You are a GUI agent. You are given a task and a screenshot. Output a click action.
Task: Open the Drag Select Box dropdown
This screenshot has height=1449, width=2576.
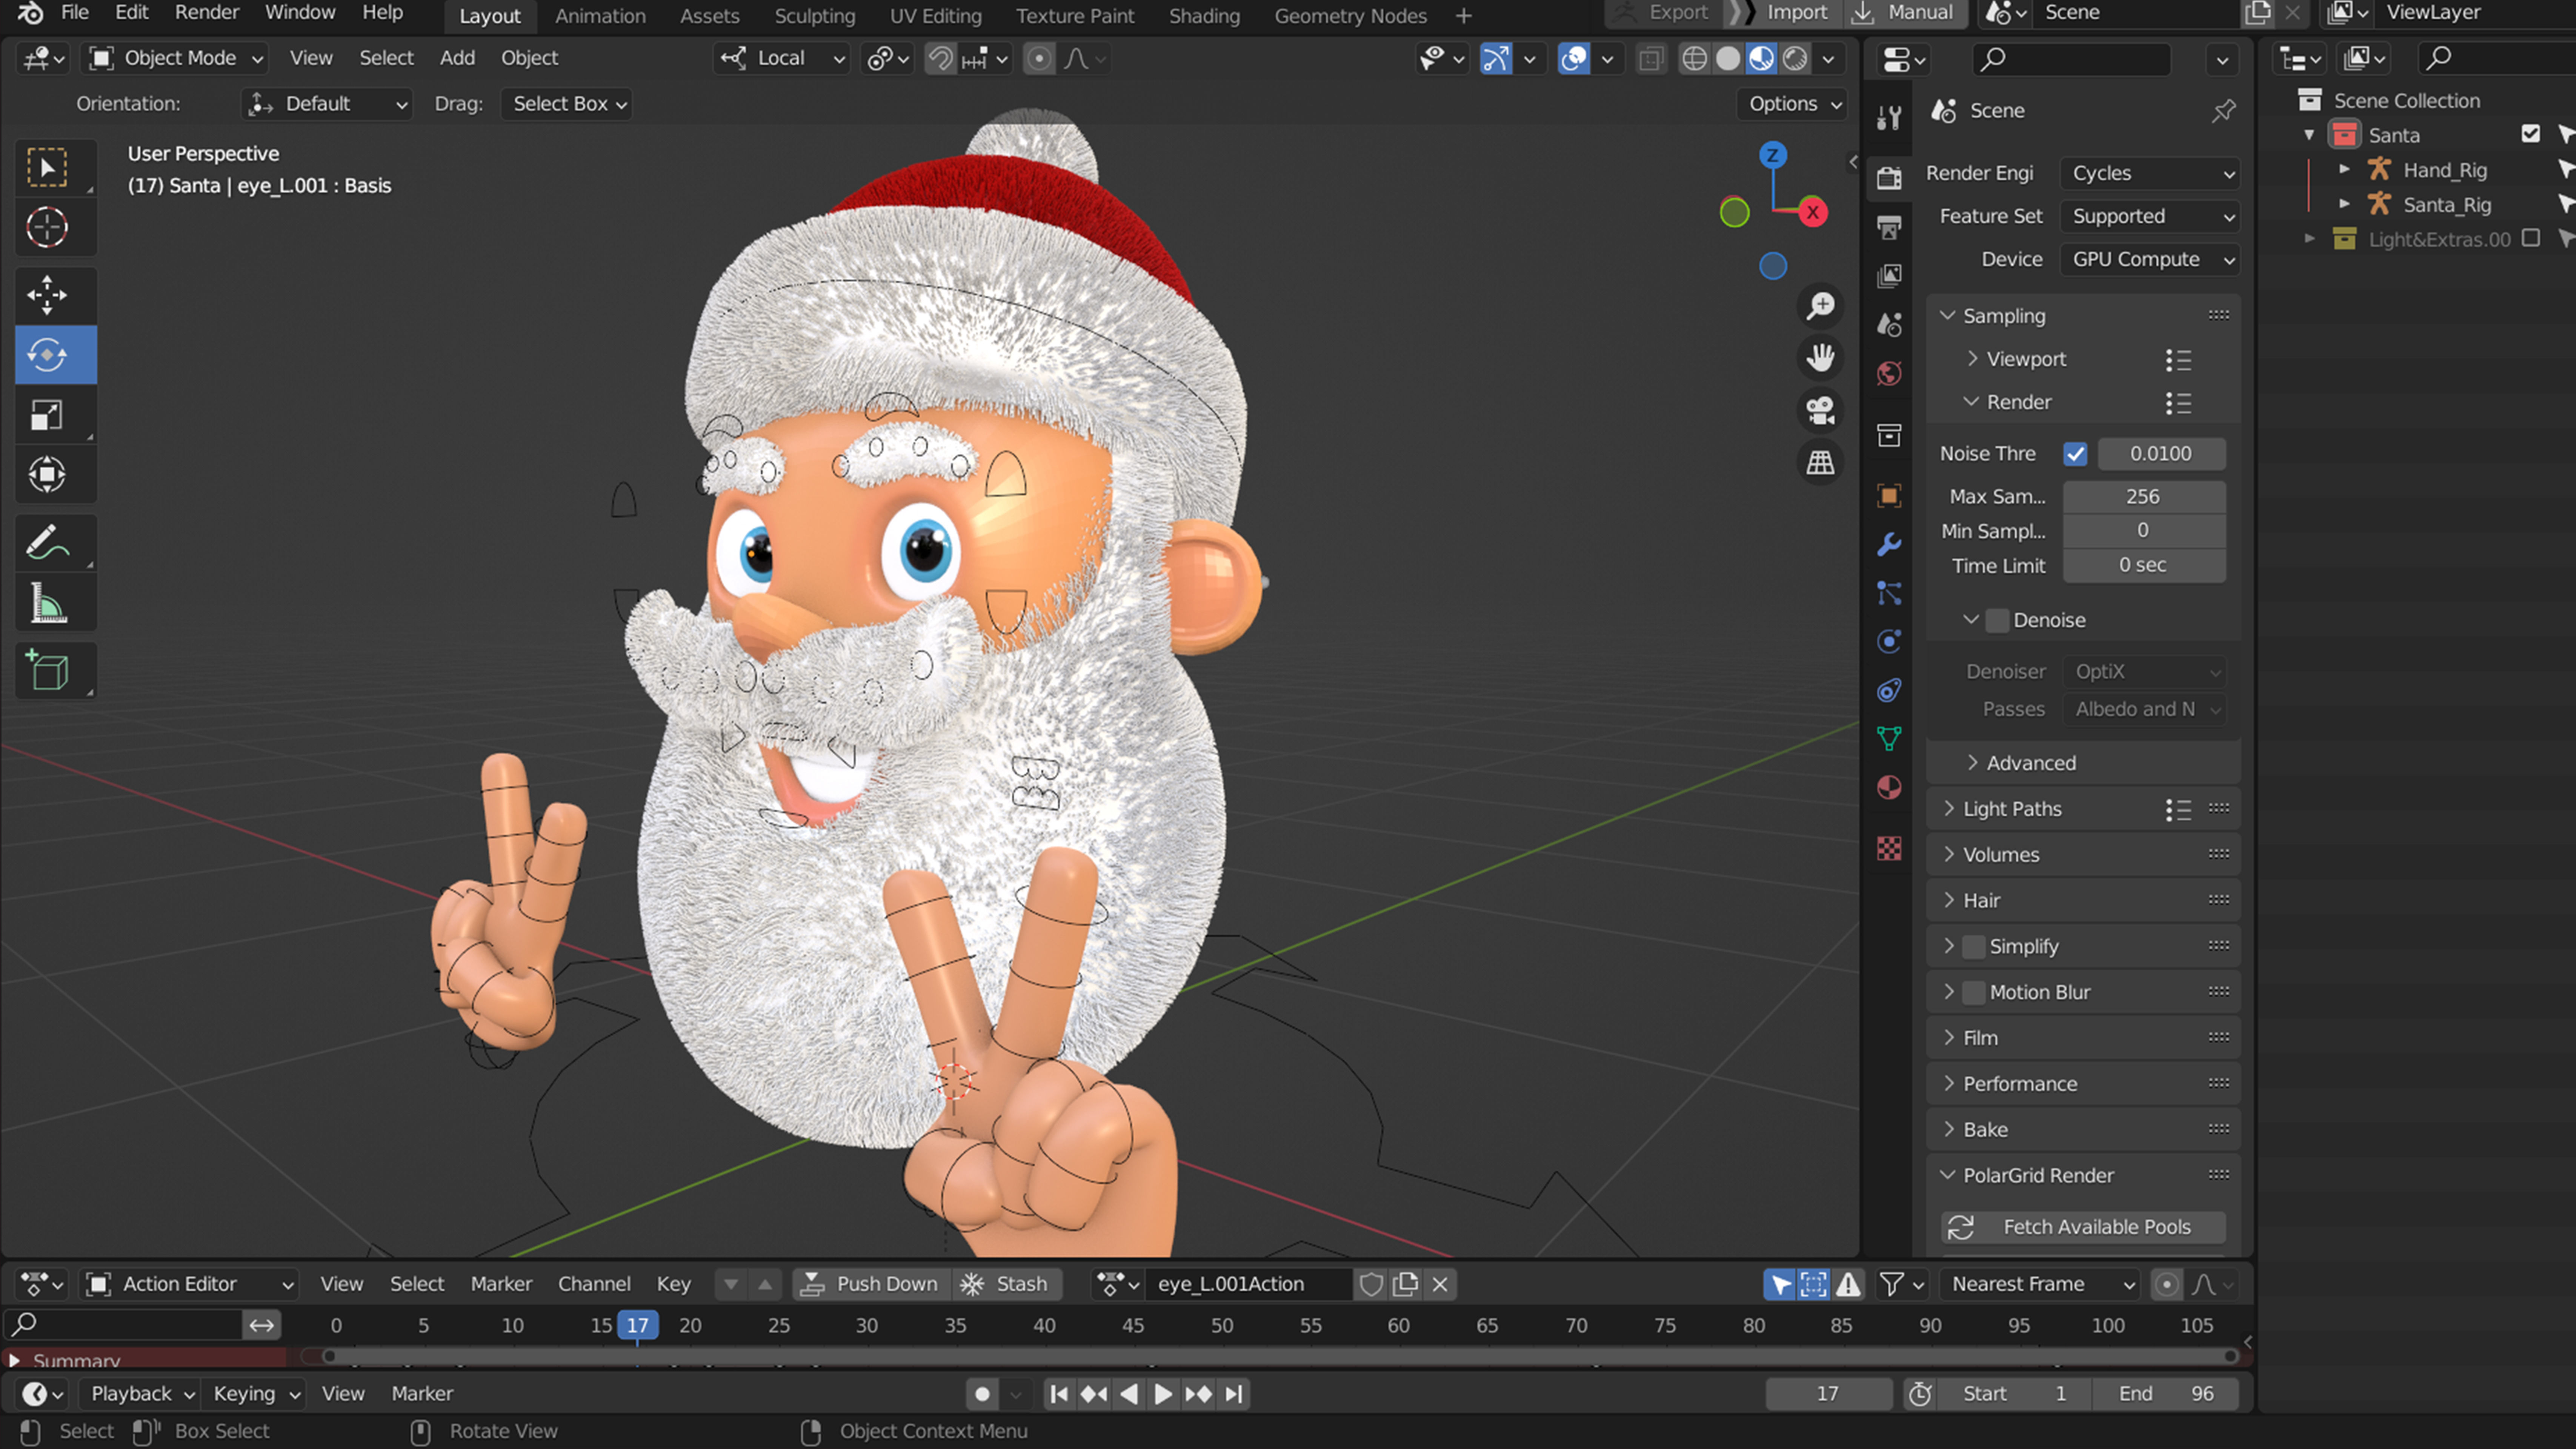coord(567,104)
